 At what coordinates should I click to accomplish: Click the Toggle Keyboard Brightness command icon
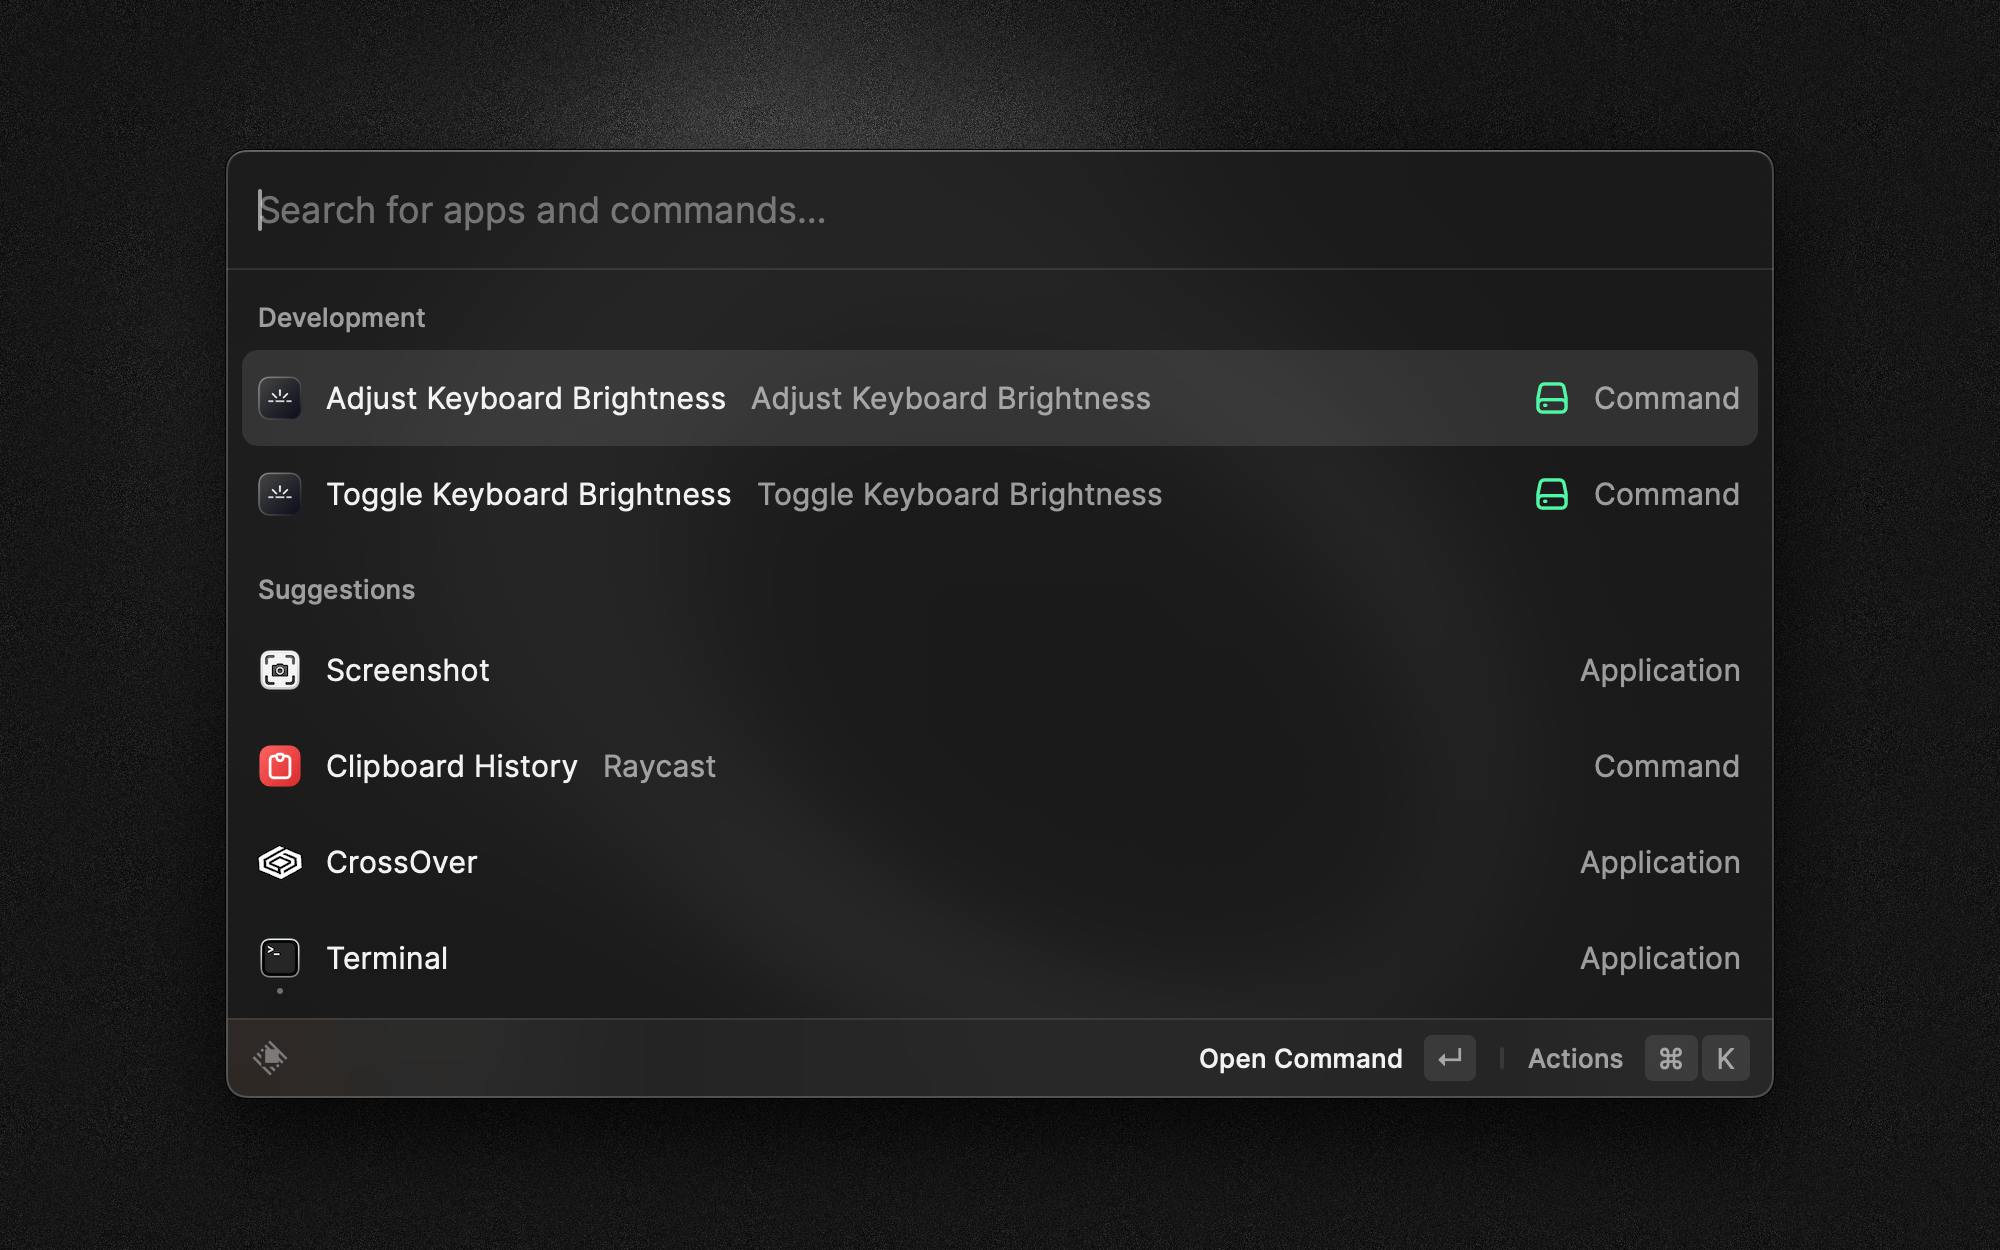point(281,493)
